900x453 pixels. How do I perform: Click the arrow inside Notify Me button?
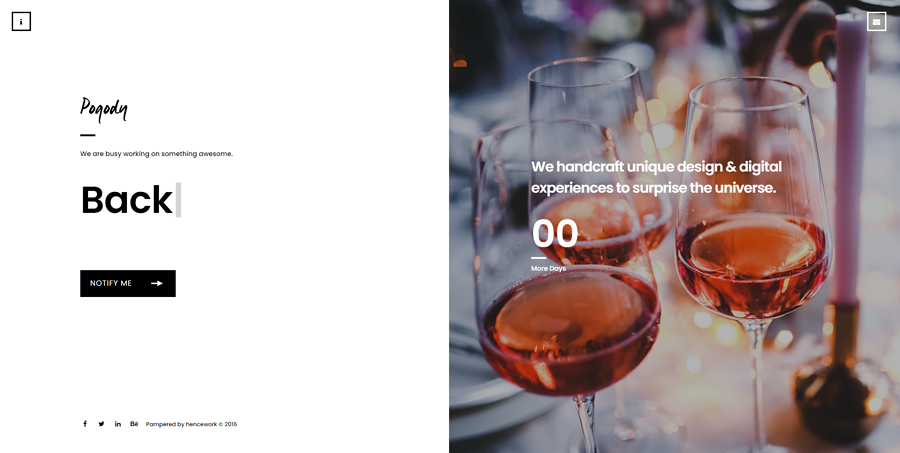tap(157, 283)
